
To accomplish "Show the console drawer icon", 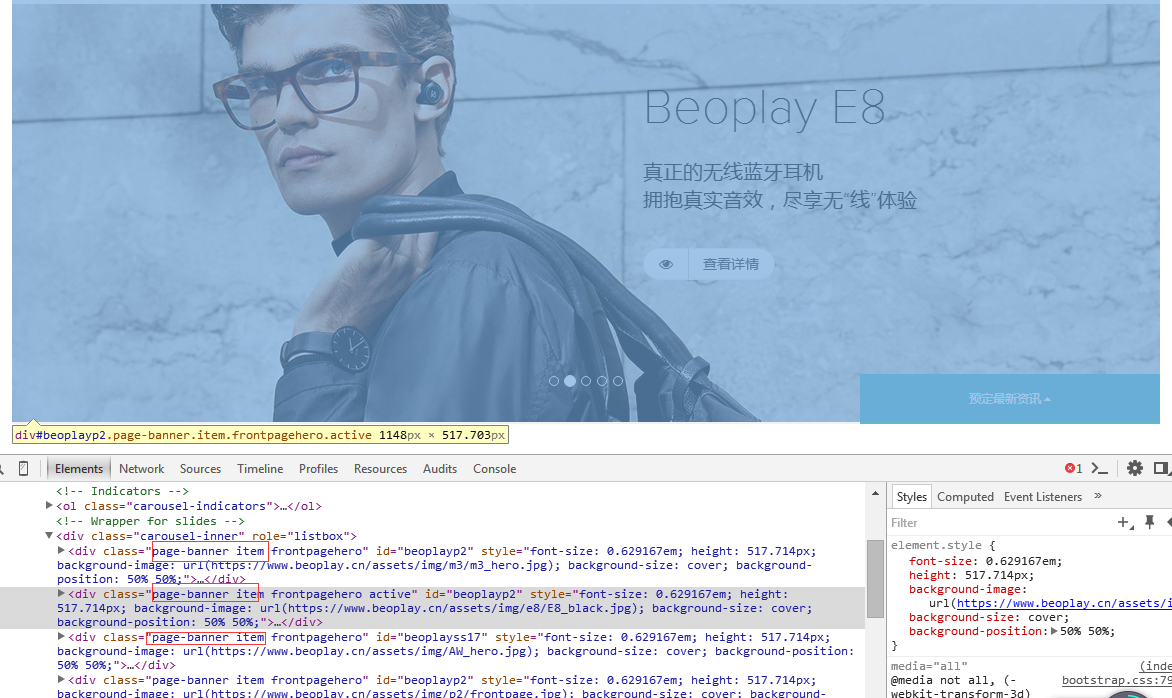I will 1099,469.
